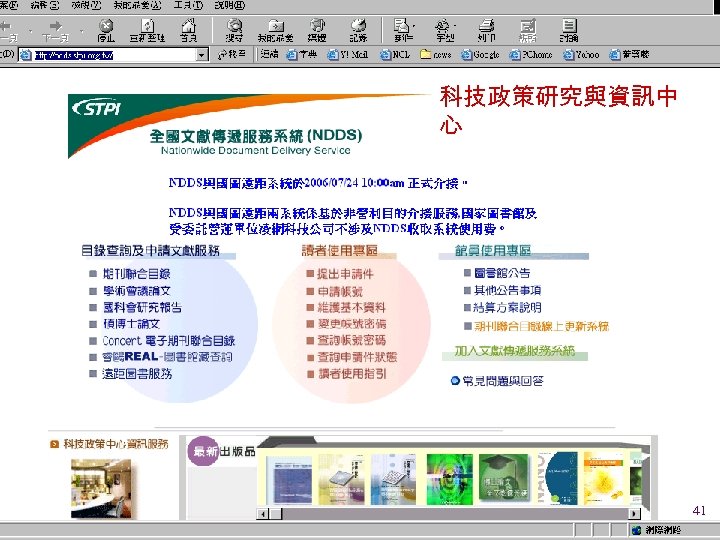The image size is (720, 540).
Task: Open the 檔案(F) menu
Action: tap(9, 6)
